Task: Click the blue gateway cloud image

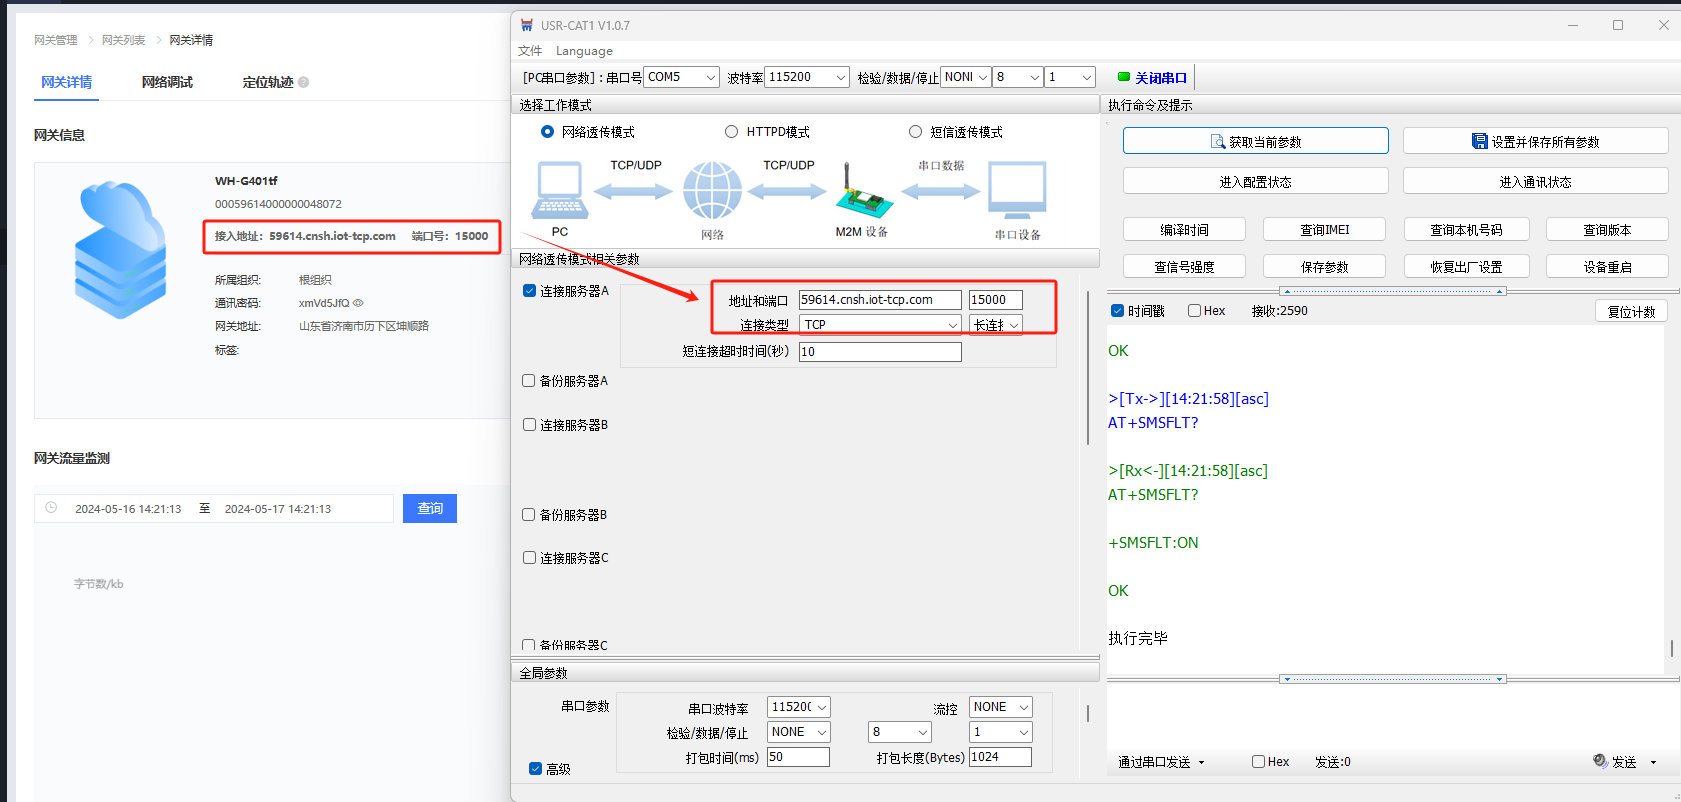Action: (120, 250)
